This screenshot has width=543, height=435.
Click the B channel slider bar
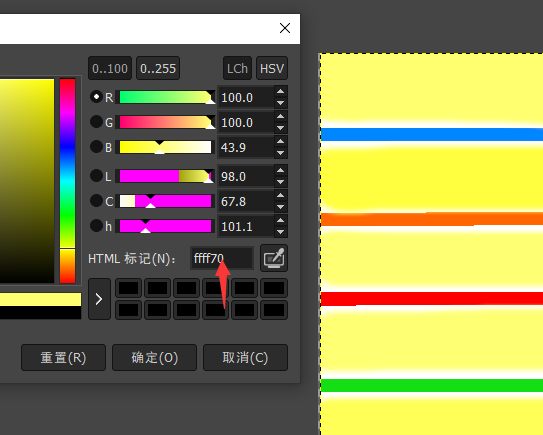[165, 147]
